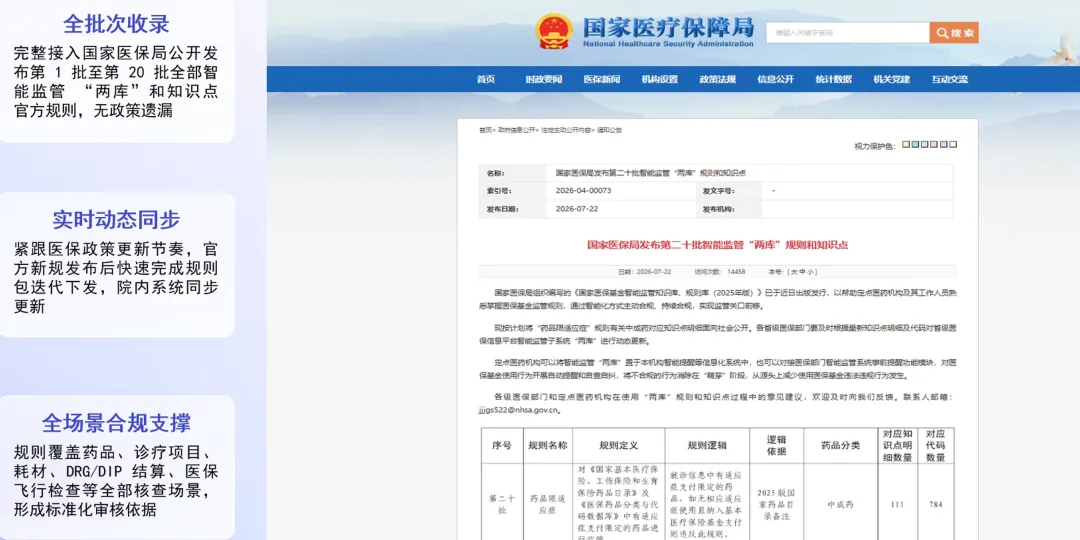Screen dimensions: 1080x540
Task: Set font size to 小 (small)
Action: pyautogui.click(x=811, y=272)
